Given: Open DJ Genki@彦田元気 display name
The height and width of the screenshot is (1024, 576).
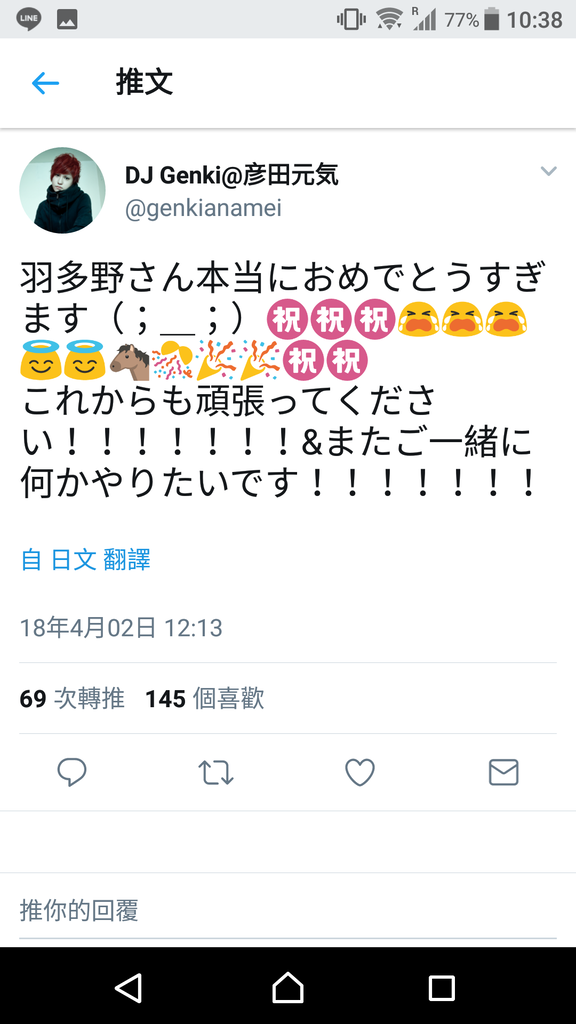Looking at the screenshot, I should coord(232,174).
